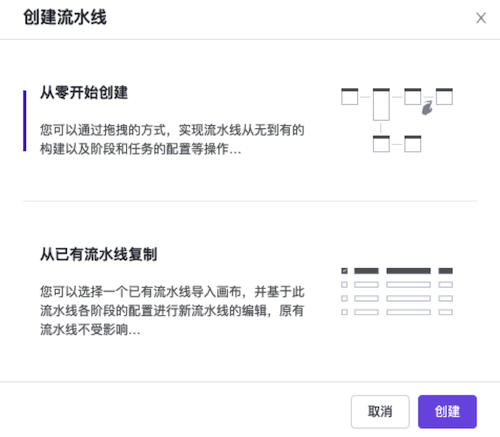
Task: Click the 从已有流水线复制 heading text
Action: click(98, 254)
